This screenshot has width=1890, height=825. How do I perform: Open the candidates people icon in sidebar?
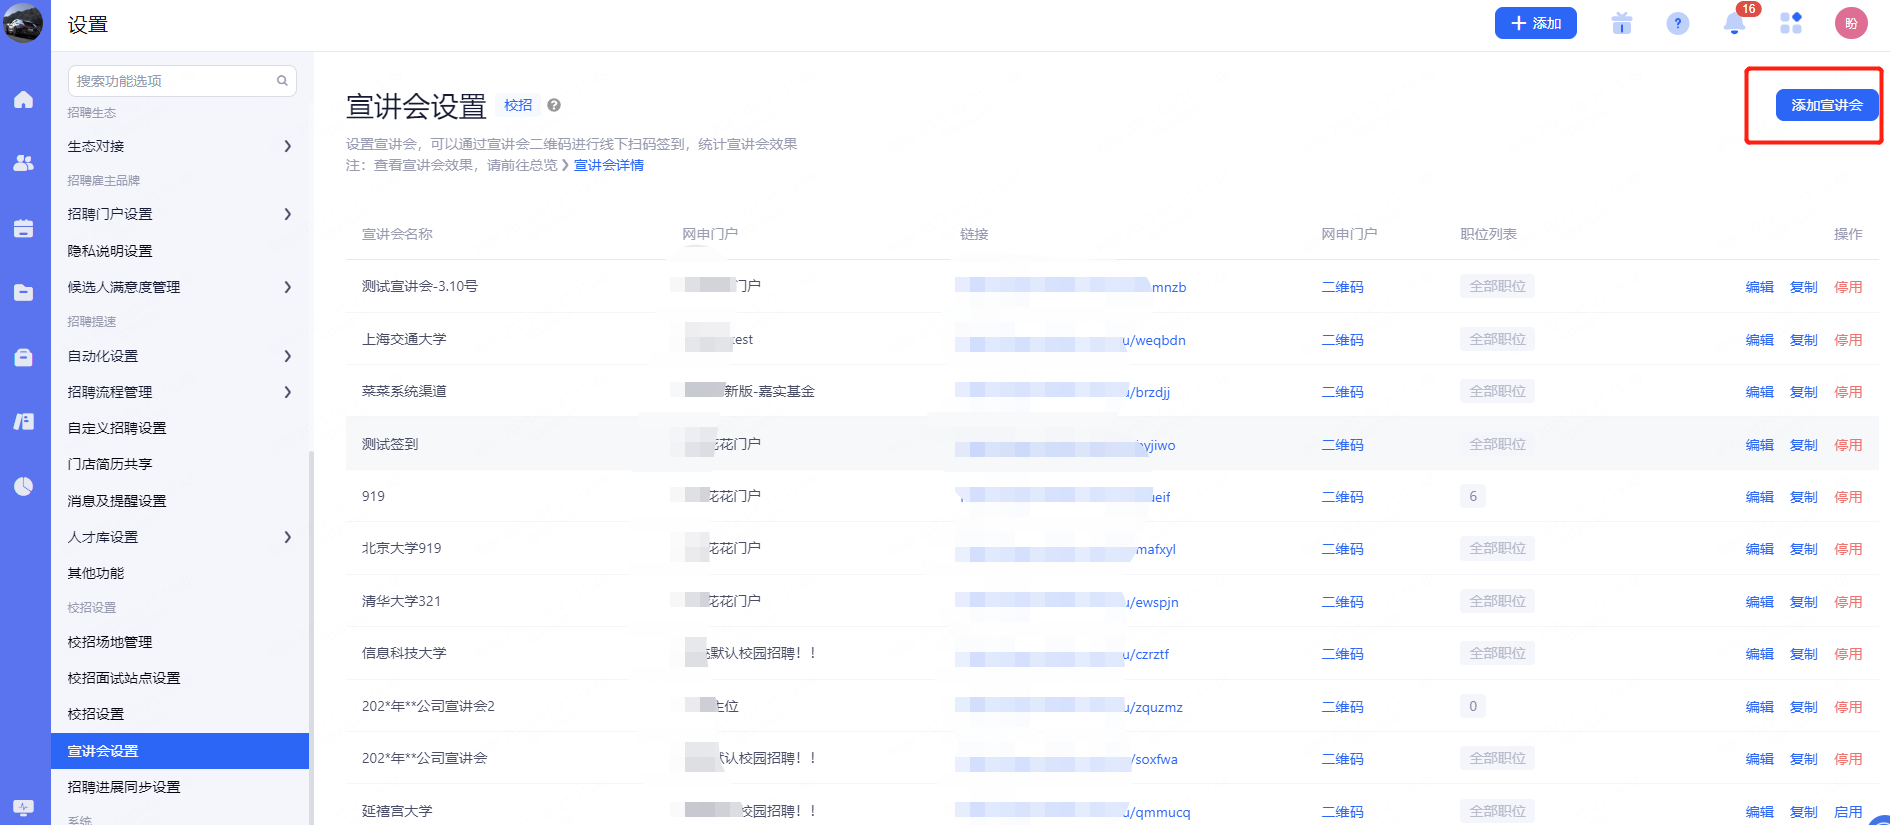tap(24, 163)
